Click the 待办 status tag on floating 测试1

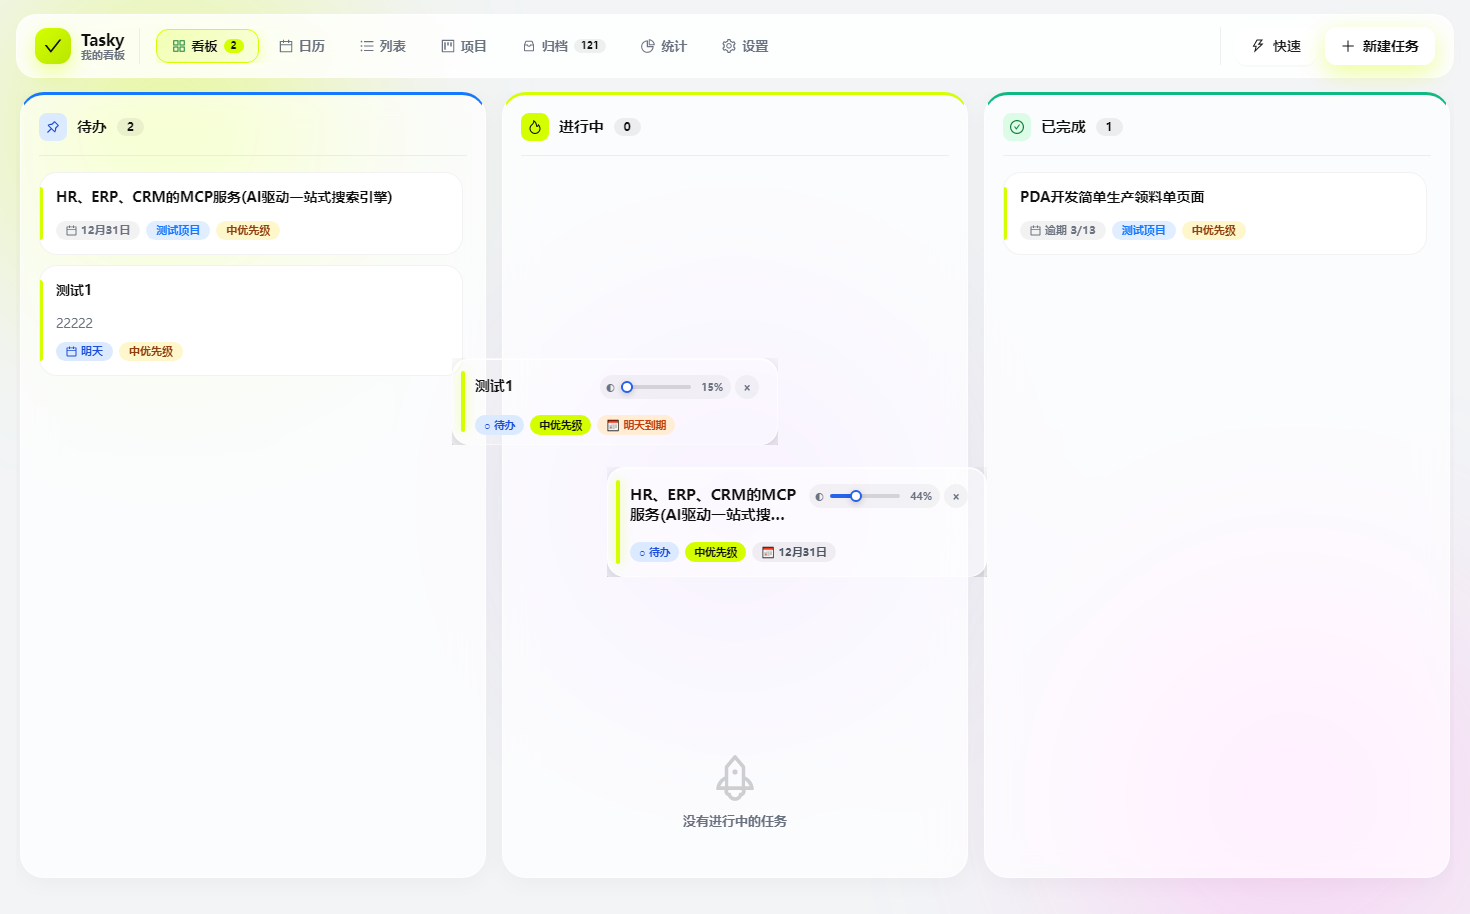(x=499, y=425)
